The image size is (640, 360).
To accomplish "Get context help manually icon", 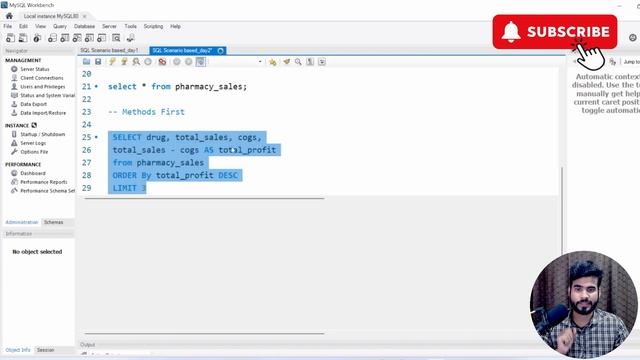I will pos(612,62).
